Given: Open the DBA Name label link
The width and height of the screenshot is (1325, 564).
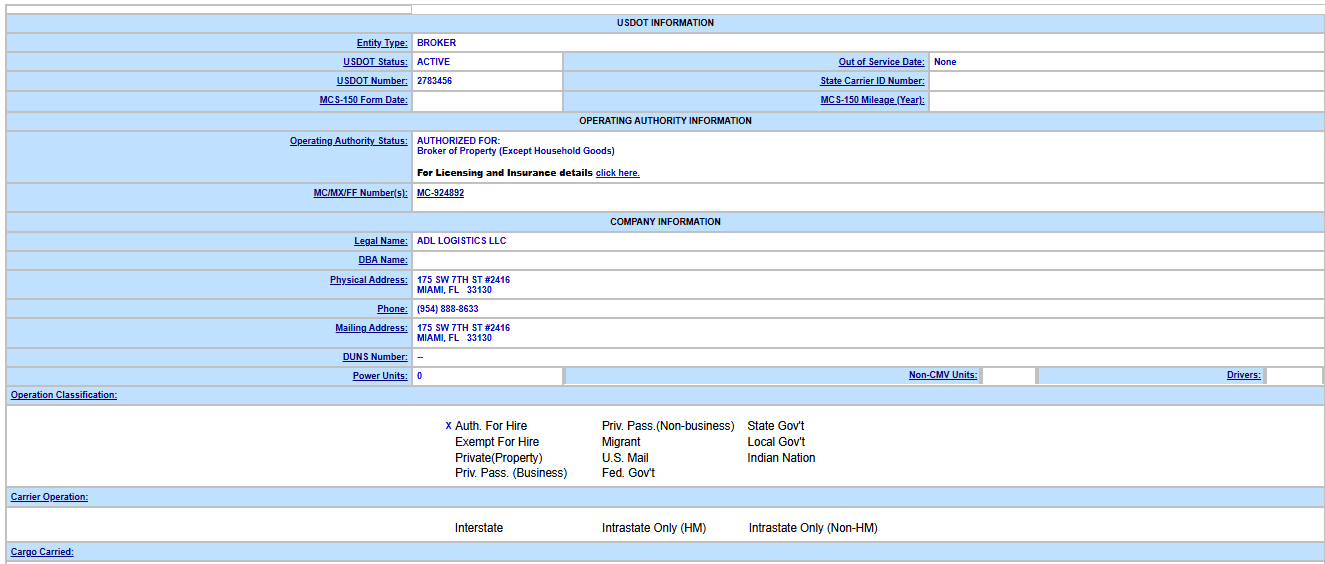Looking at the screenshot, I should coord(383,260).
